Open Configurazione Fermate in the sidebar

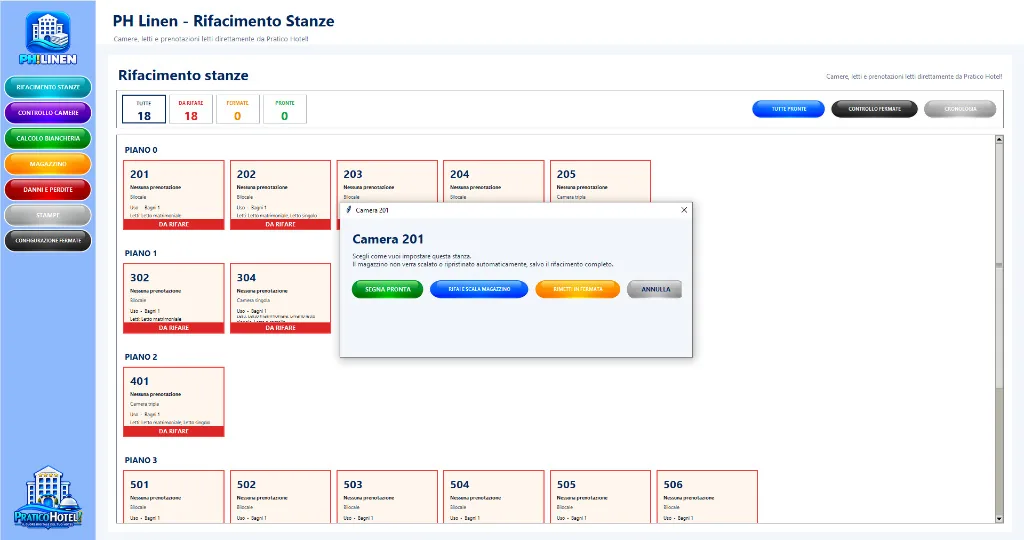(x=48, y=240)
